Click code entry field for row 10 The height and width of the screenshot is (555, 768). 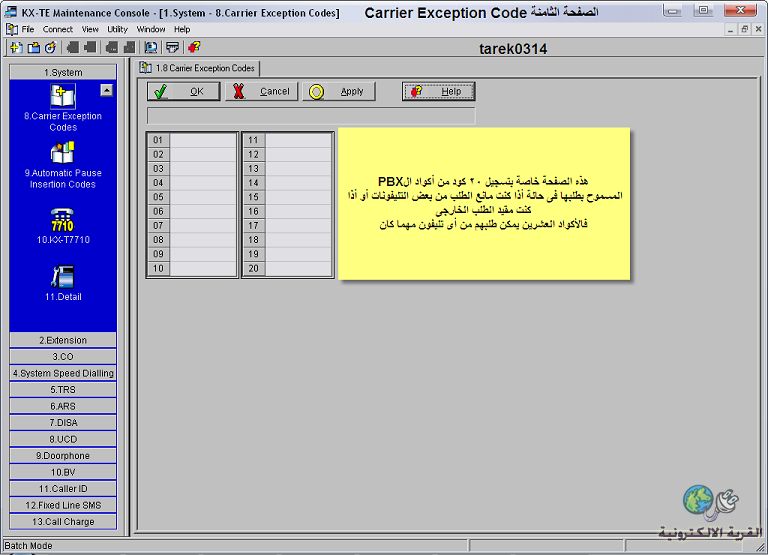pos(203,268)
